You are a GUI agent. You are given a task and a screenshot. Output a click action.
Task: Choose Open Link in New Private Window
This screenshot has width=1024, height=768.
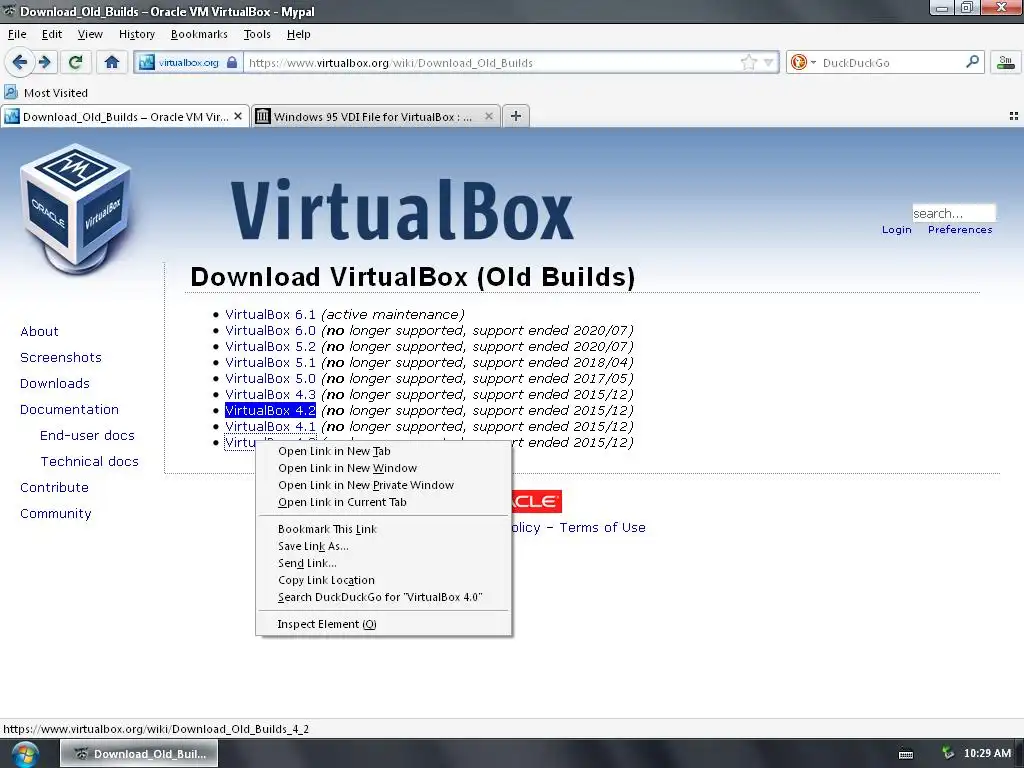tap(383, 485)
